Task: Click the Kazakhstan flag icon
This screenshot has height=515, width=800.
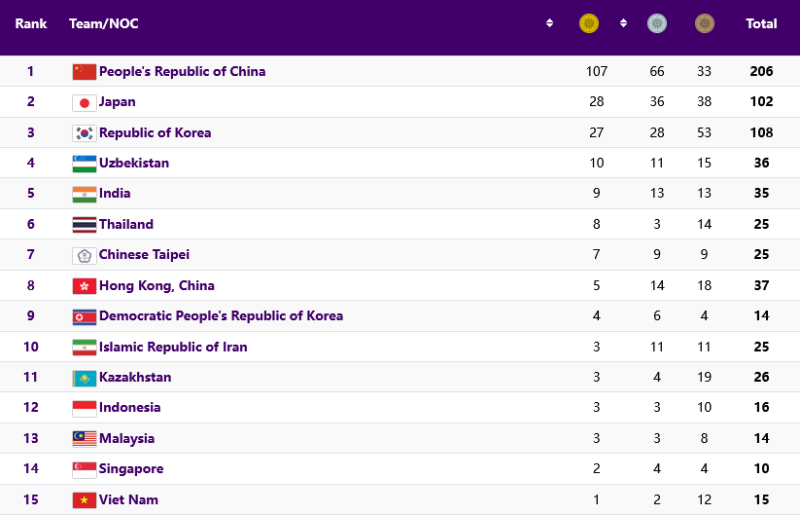Action: [84, 378]
